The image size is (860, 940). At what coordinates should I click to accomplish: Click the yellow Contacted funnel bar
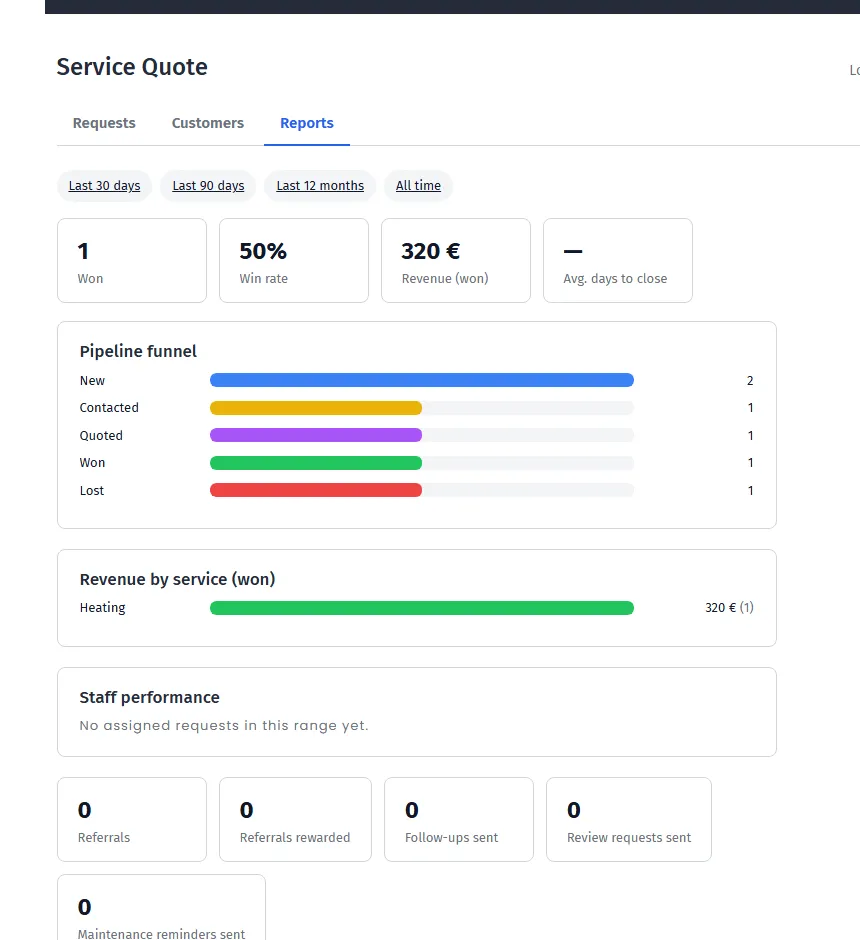[x=316, y=408]
